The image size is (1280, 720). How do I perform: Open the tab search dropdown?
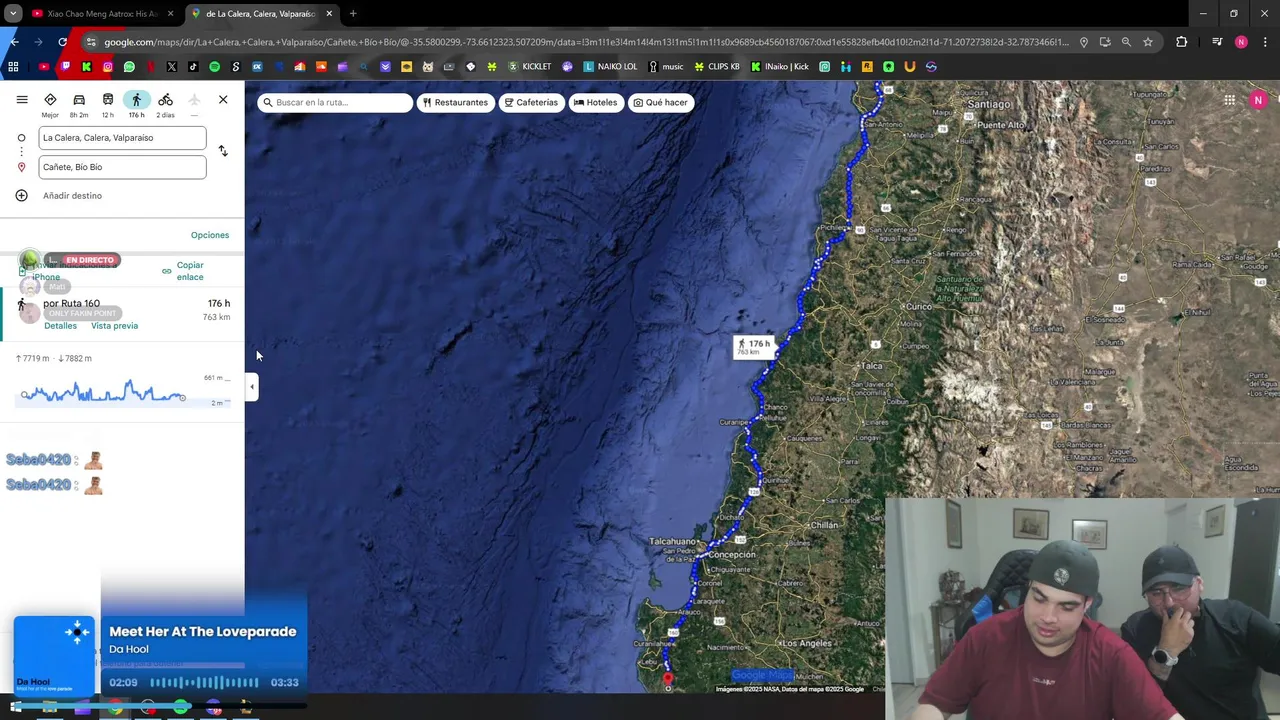pos(13,14)
